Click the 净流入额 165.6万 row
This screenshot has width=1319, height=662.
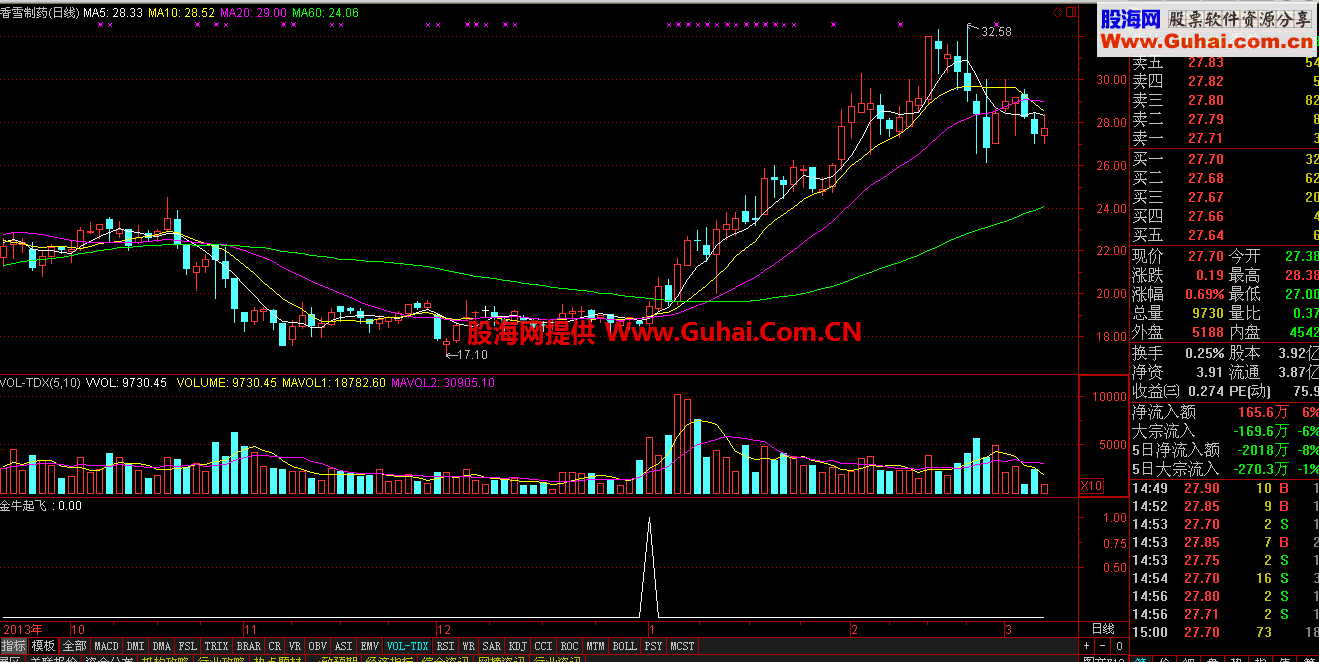1224,411
